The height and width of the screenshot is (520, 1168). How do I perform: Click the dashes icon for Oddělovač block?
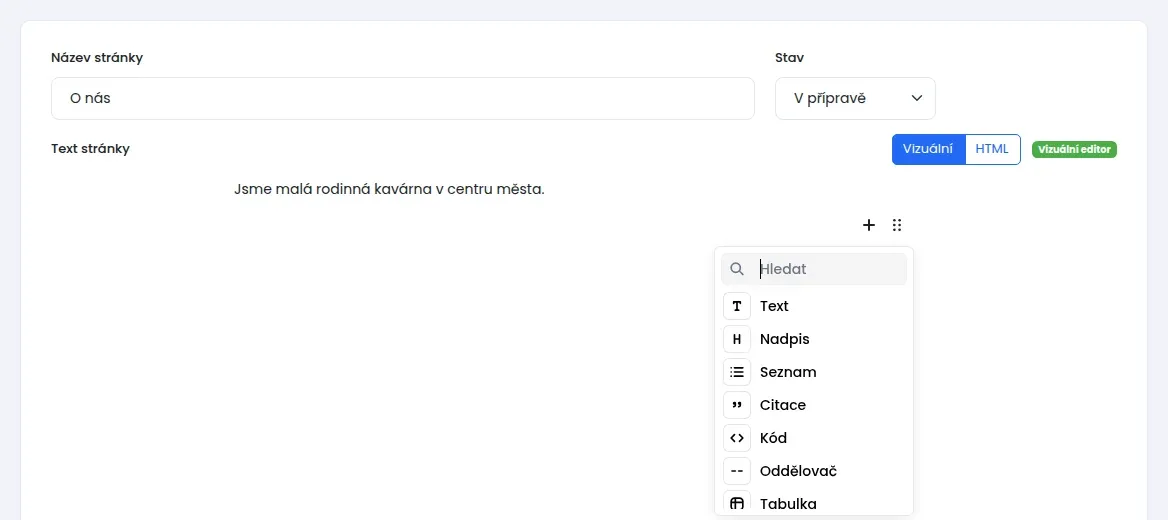click(x=737, y=471)
